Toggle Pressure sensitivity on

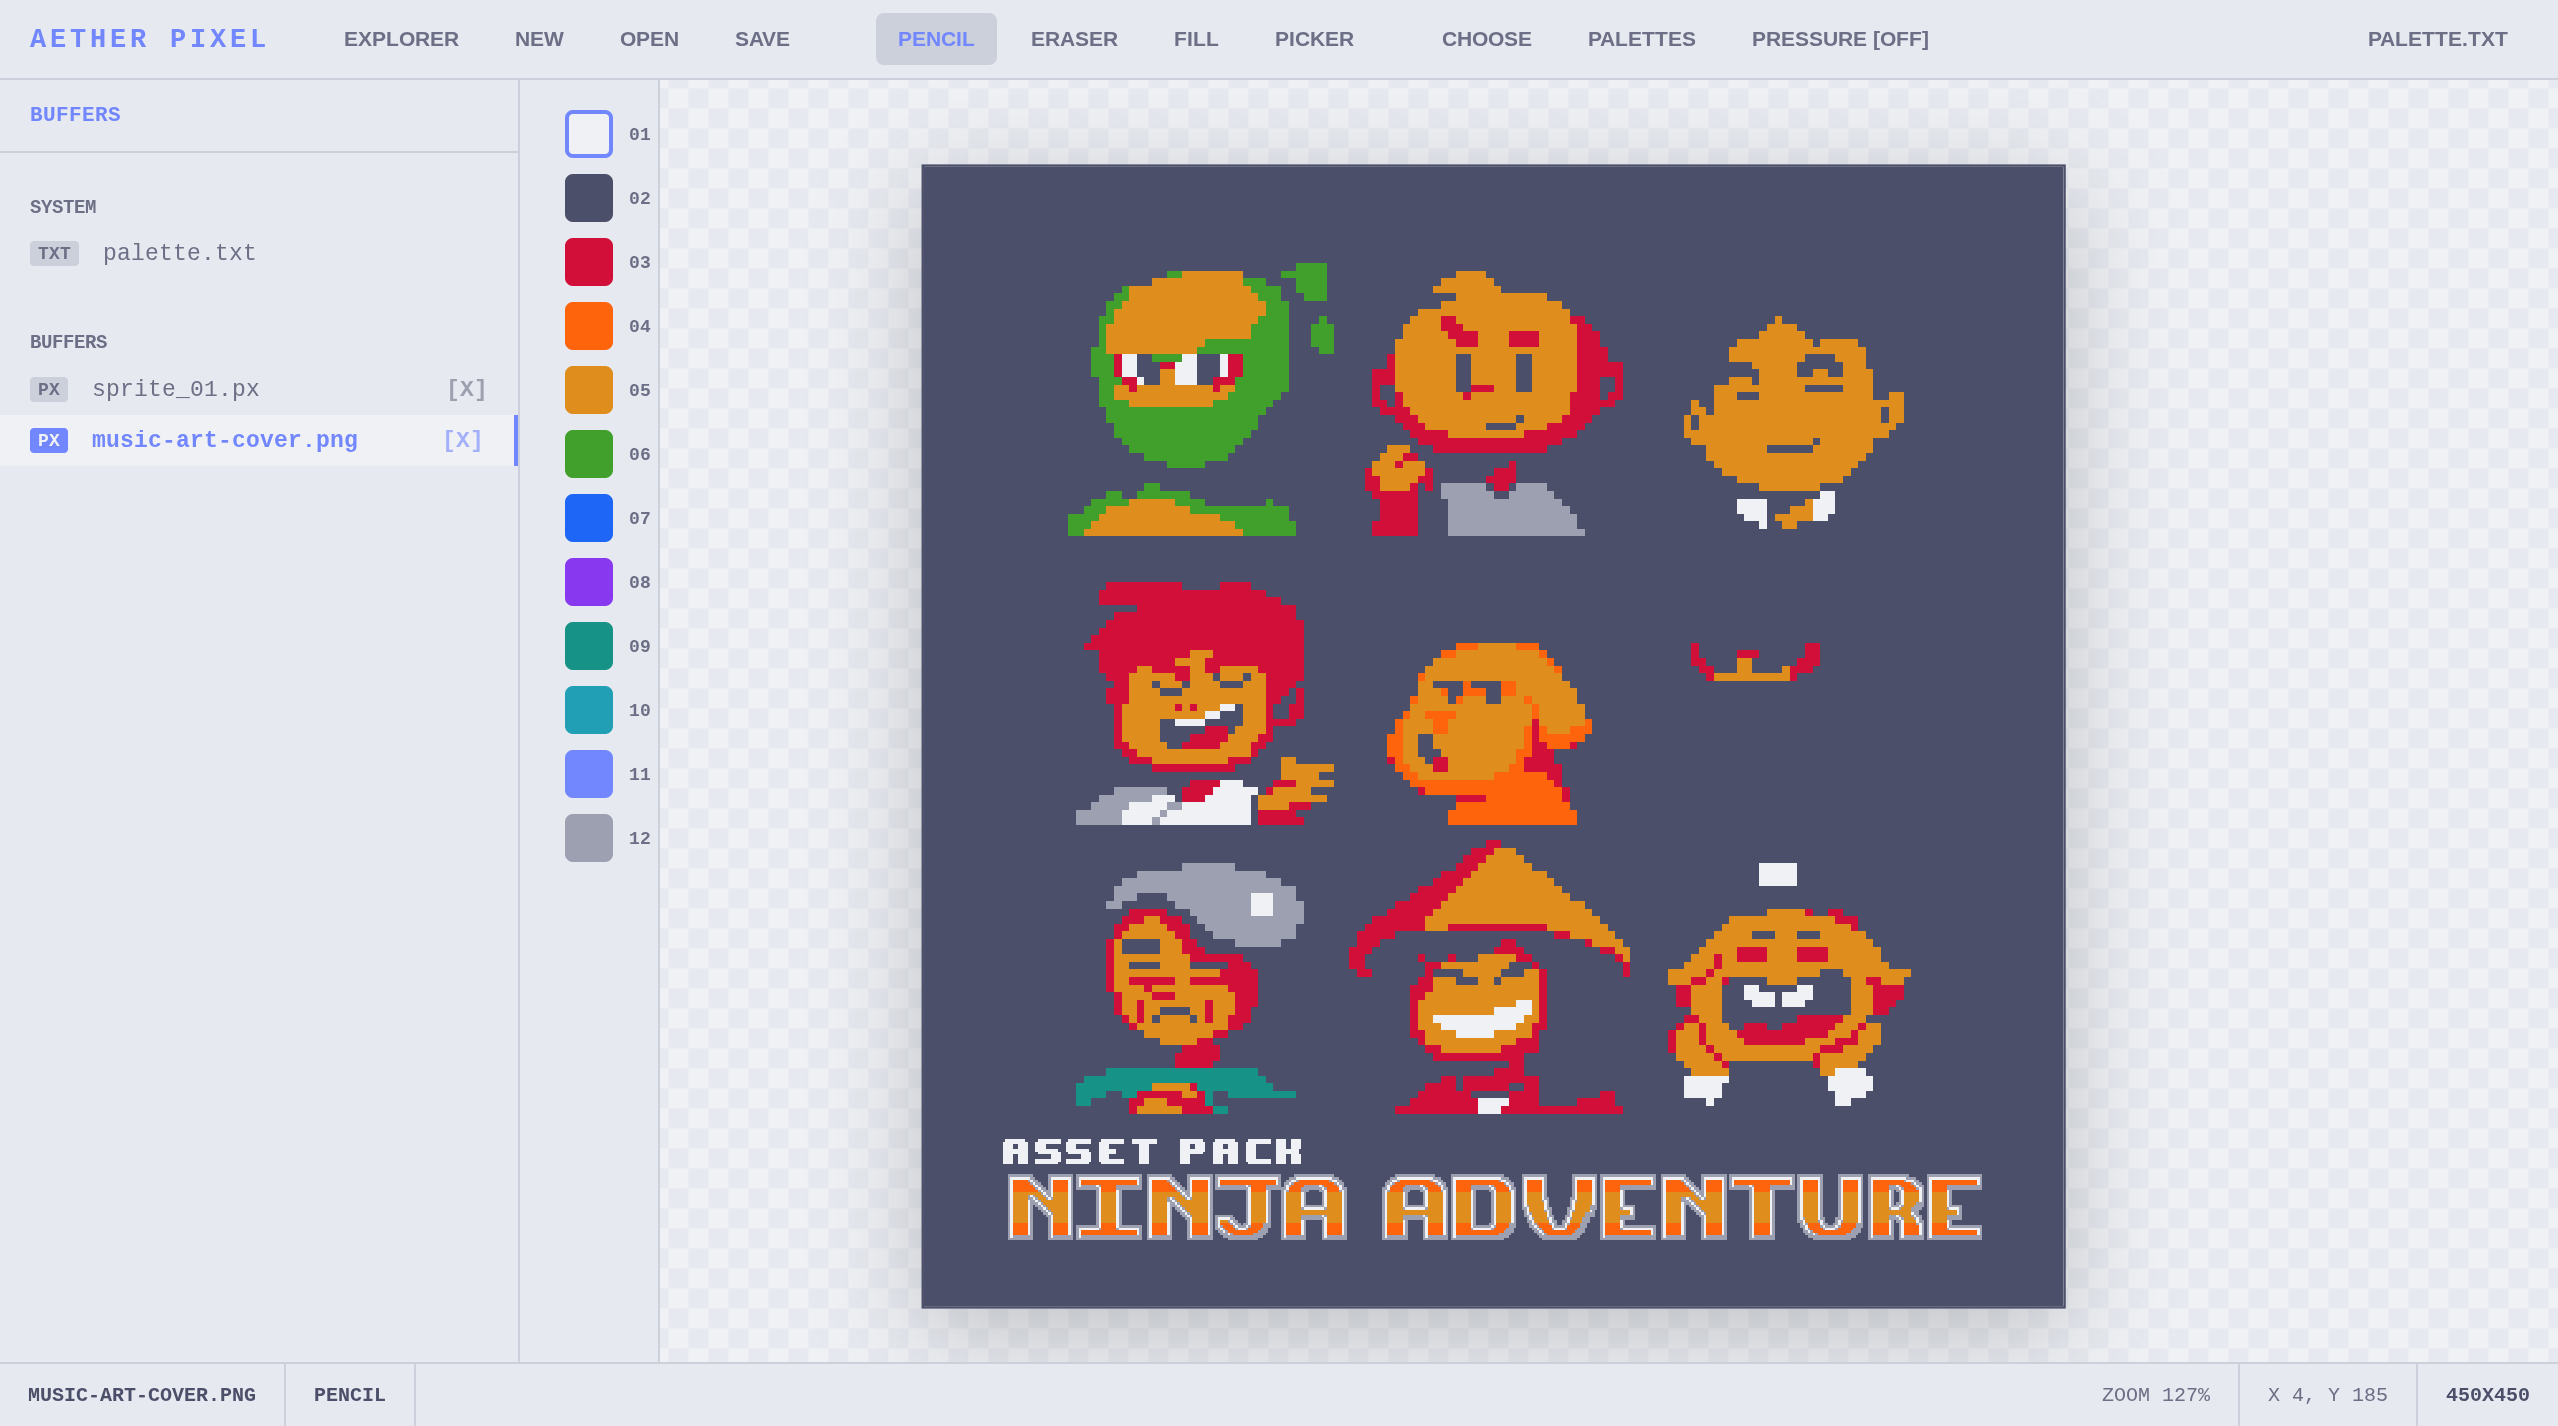[x=1839, y=39]
